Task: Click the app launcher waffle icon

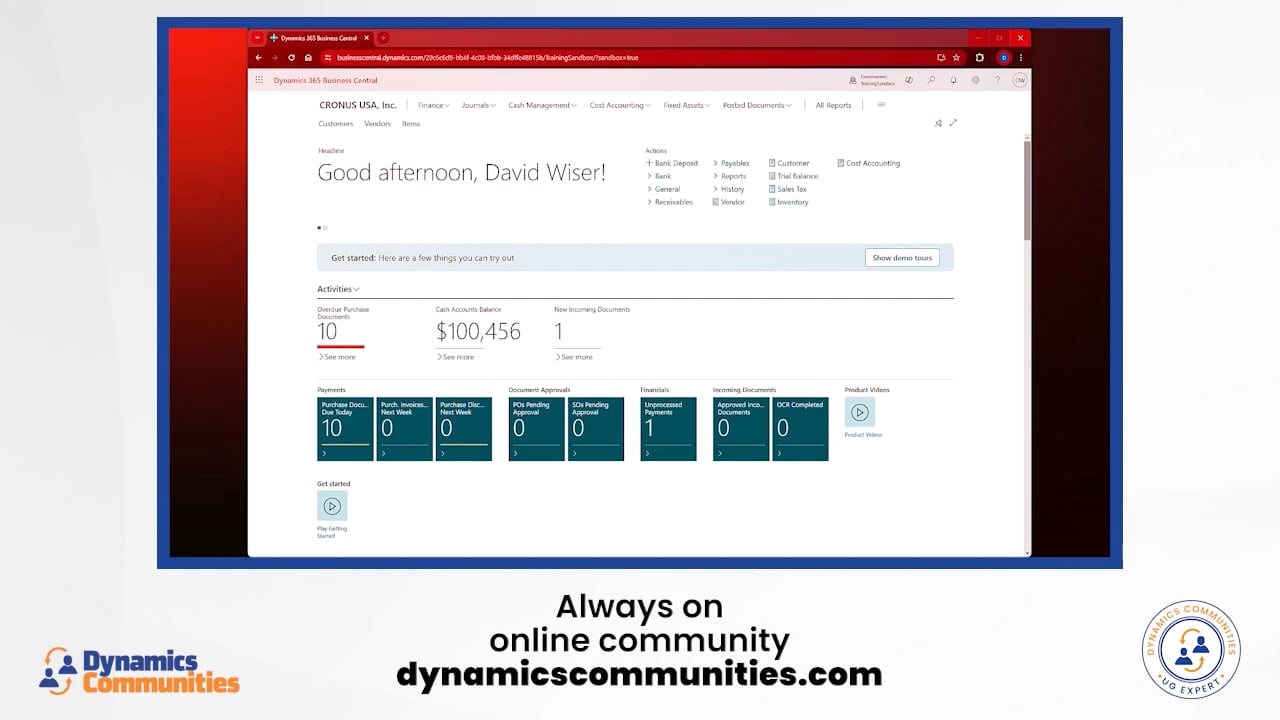Action: [x=259, y=80]
